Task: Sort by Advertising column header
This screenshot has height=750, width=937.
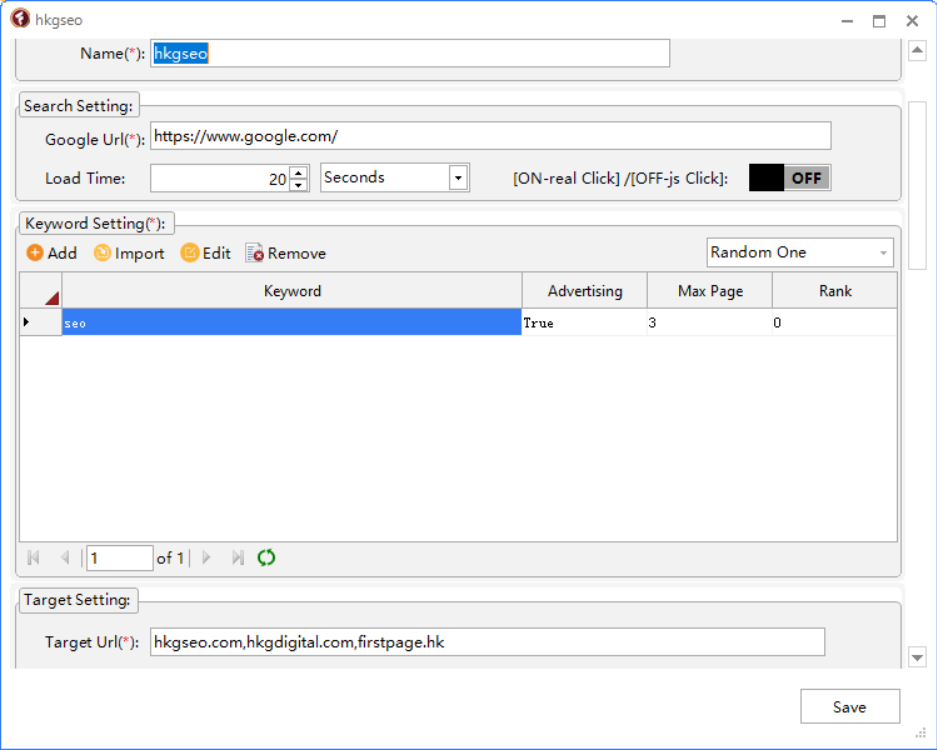Action: [584, 291]
